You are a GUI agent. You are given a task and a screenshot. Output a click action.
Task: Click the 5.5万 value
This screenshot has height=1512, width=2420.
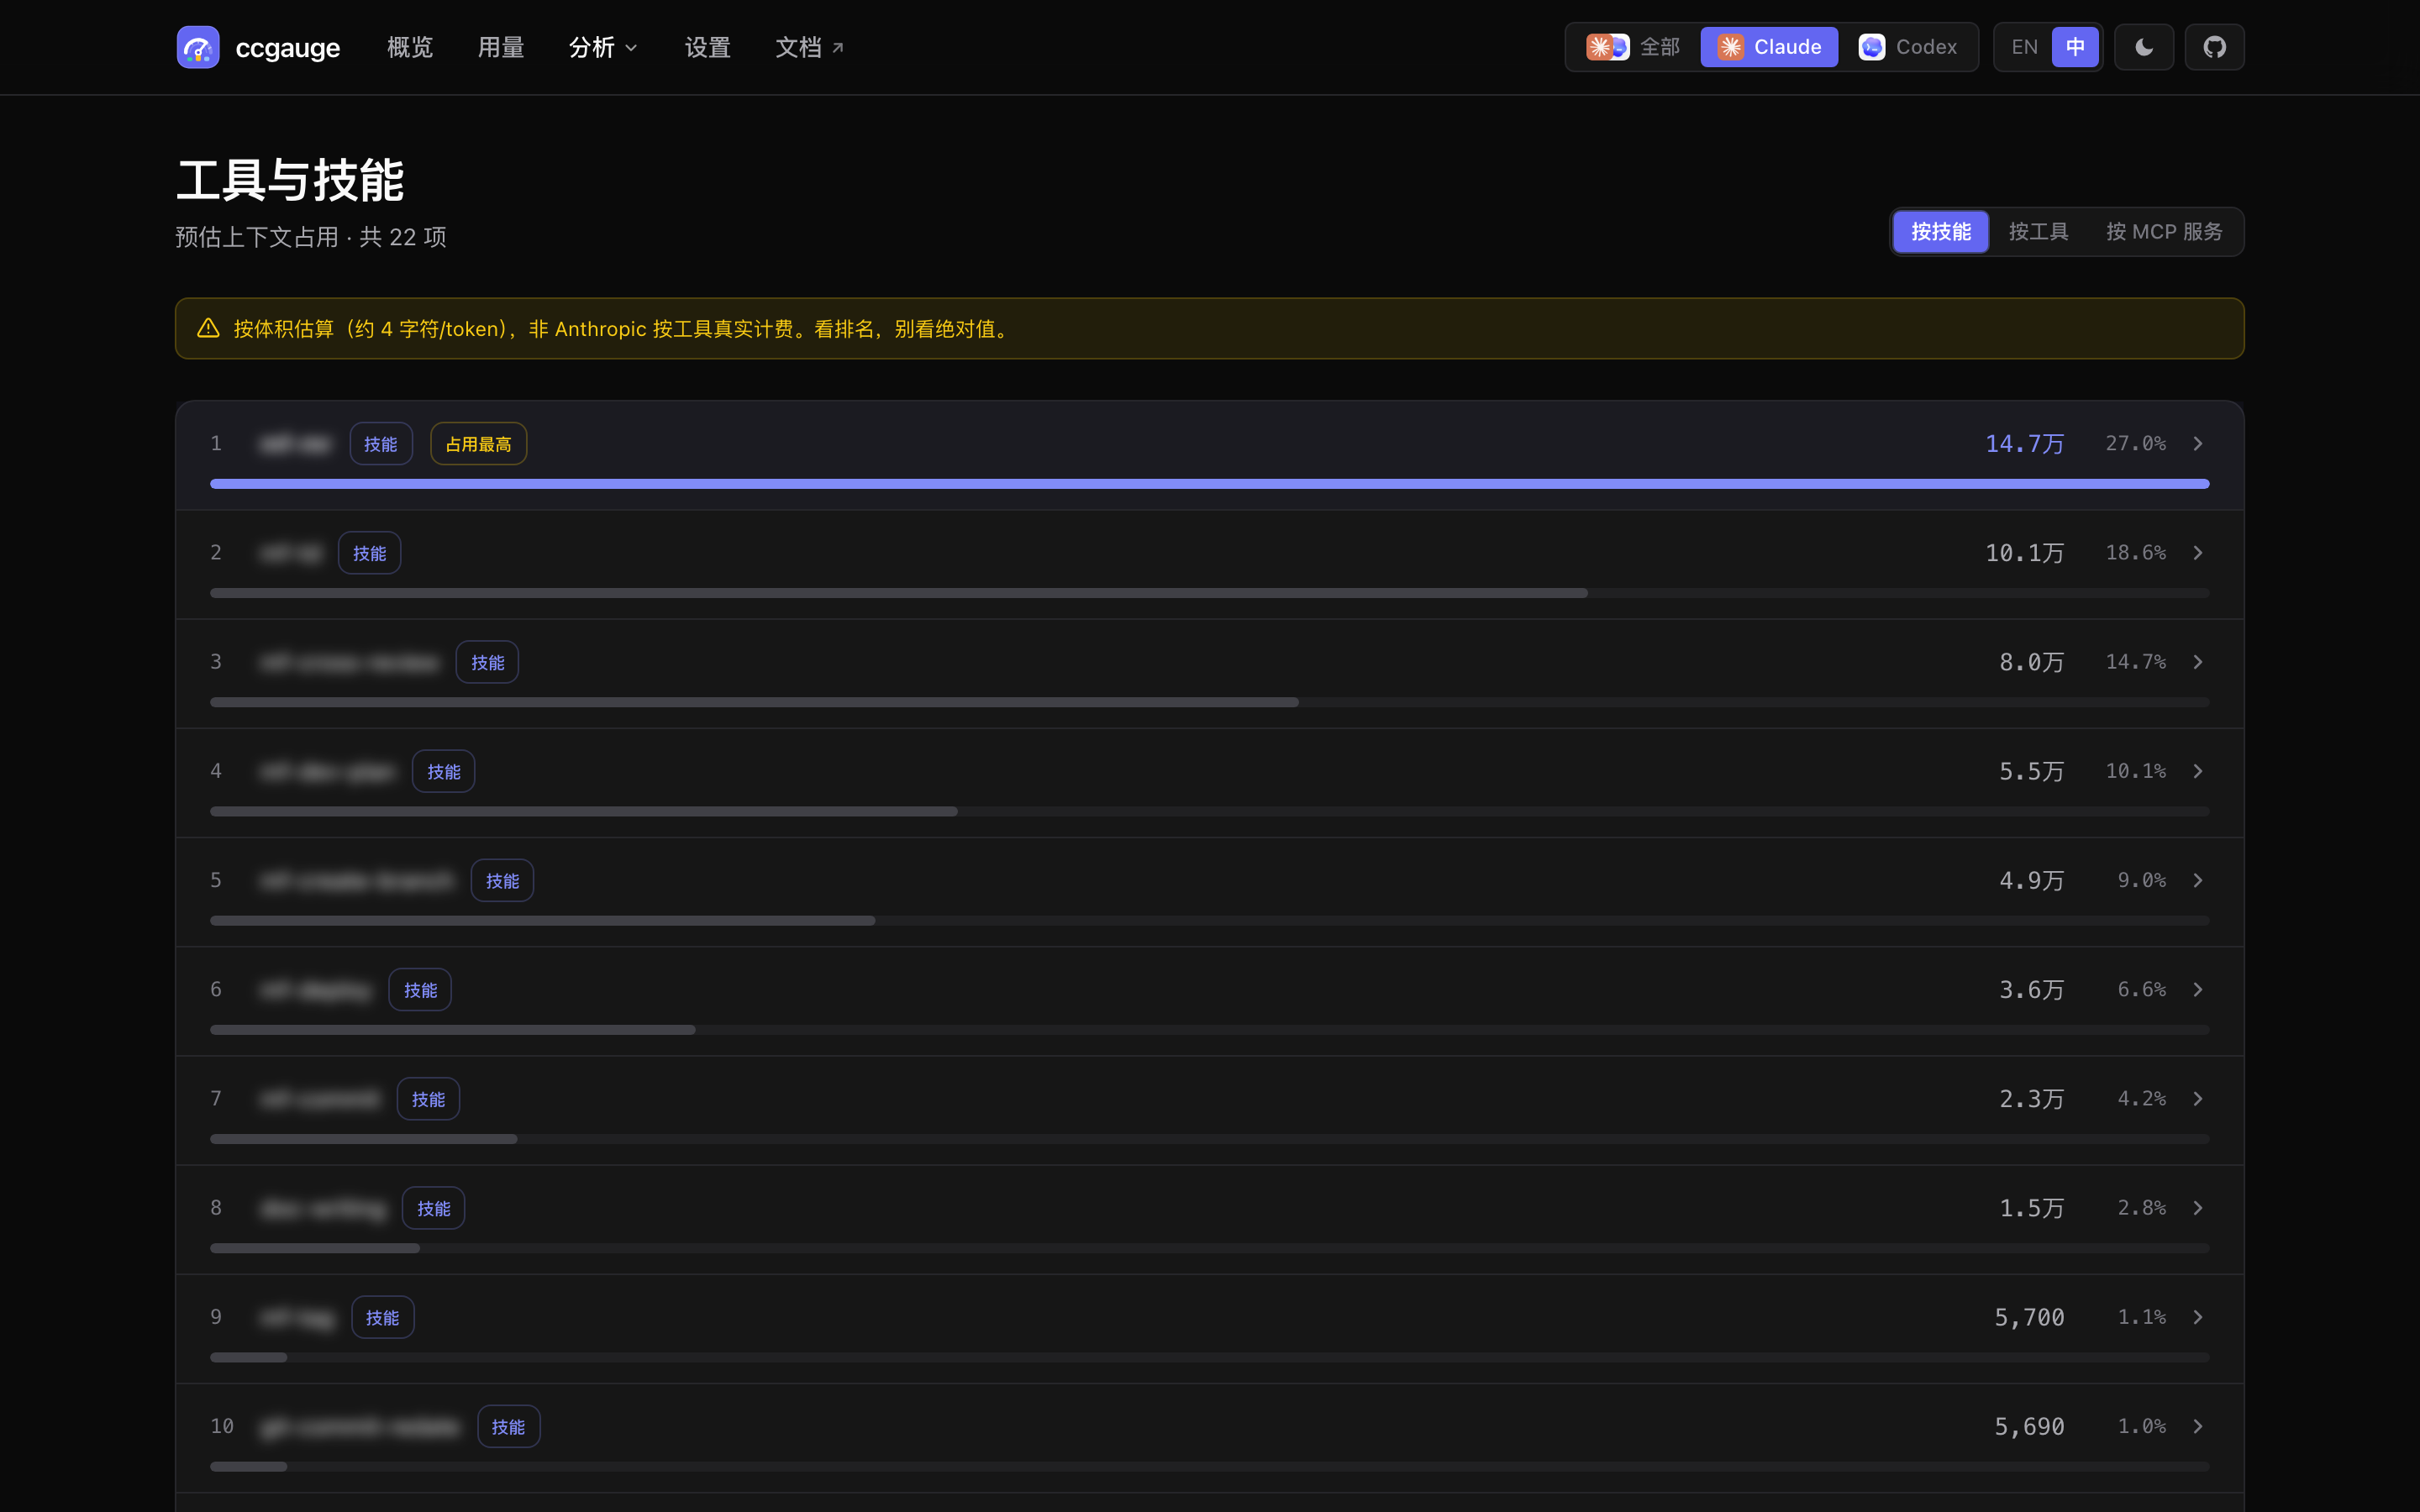[x=2031, y=771]
